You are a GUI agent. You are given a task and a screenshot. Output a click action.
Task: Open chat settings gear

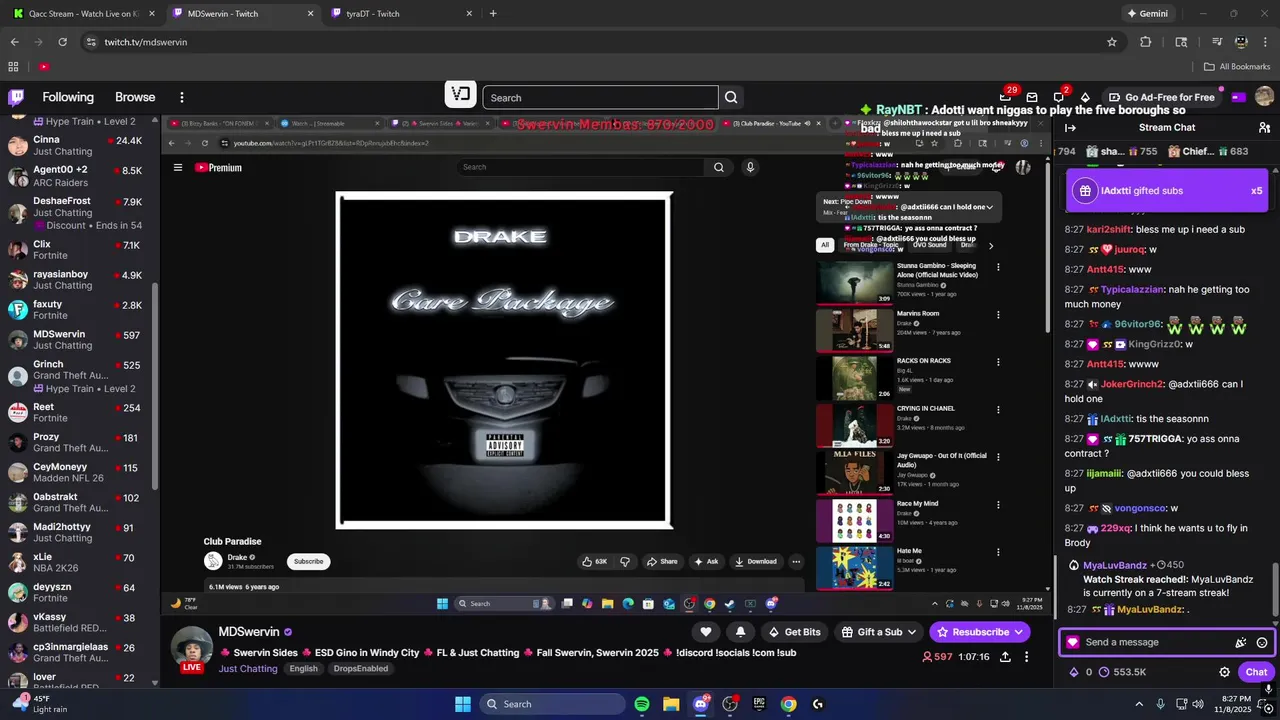tap(1224, 672)
